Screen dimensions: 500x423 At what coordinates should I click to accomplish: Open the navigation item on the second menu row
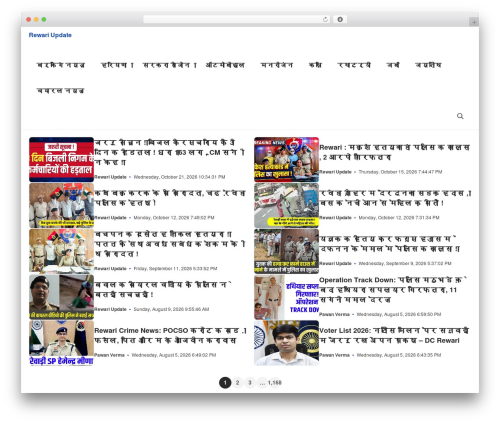(x=60, y=91)
